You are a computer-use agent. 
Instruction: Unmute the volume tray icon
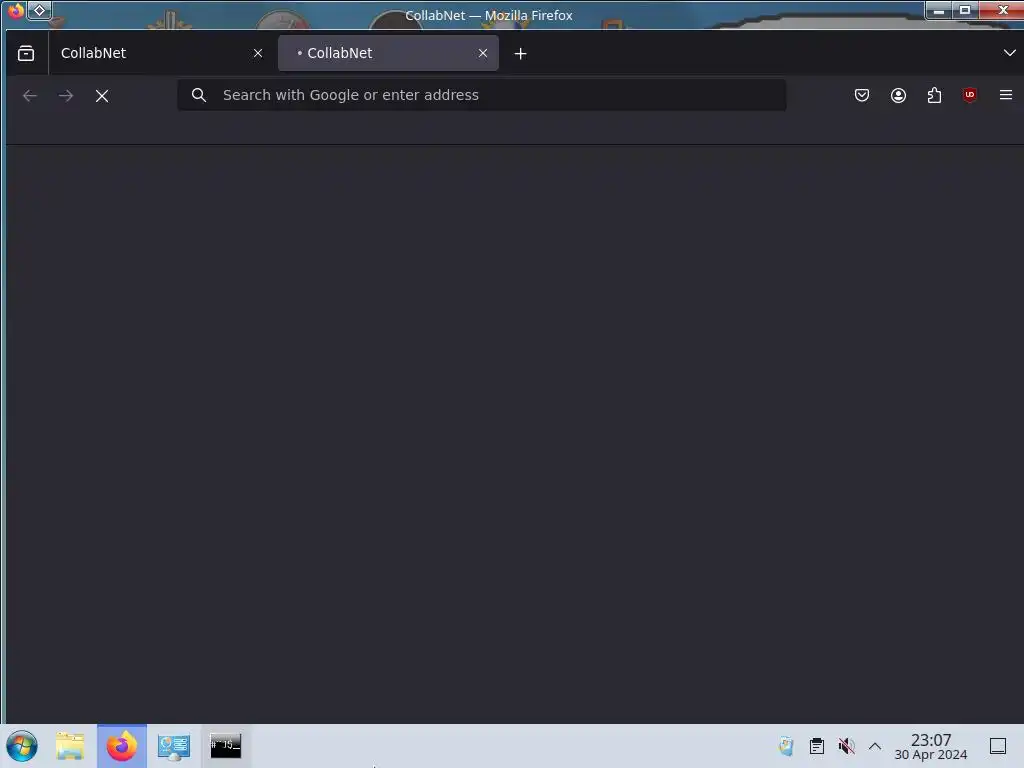[x=846, y=746]
